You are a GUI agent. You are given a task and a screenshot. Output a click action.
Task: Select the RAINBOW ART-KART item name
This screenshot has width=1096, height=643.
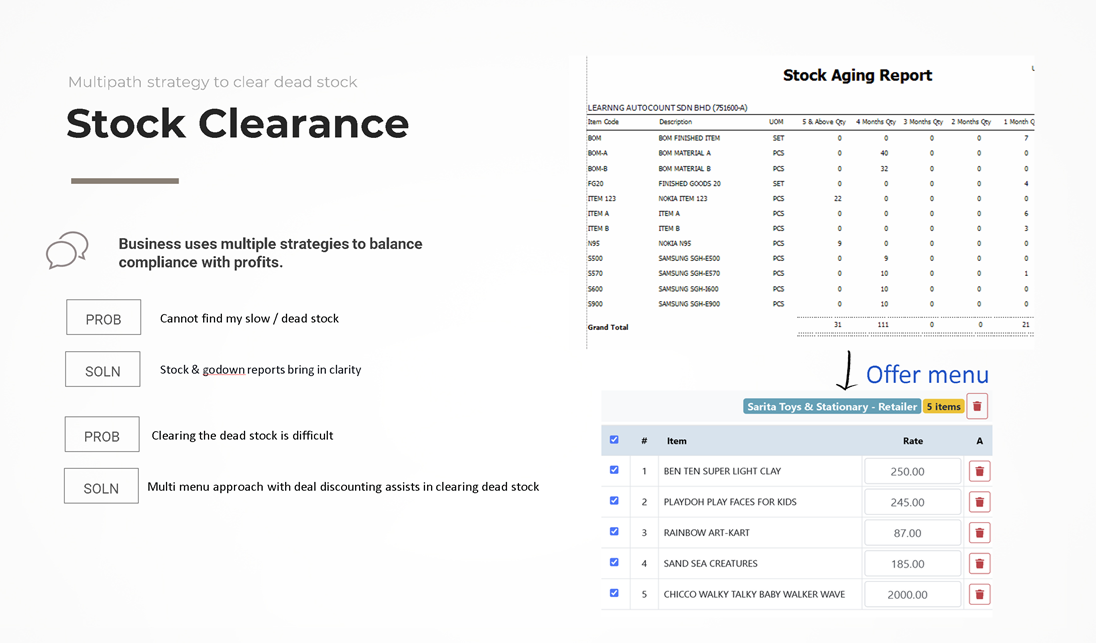pos(707,533)
